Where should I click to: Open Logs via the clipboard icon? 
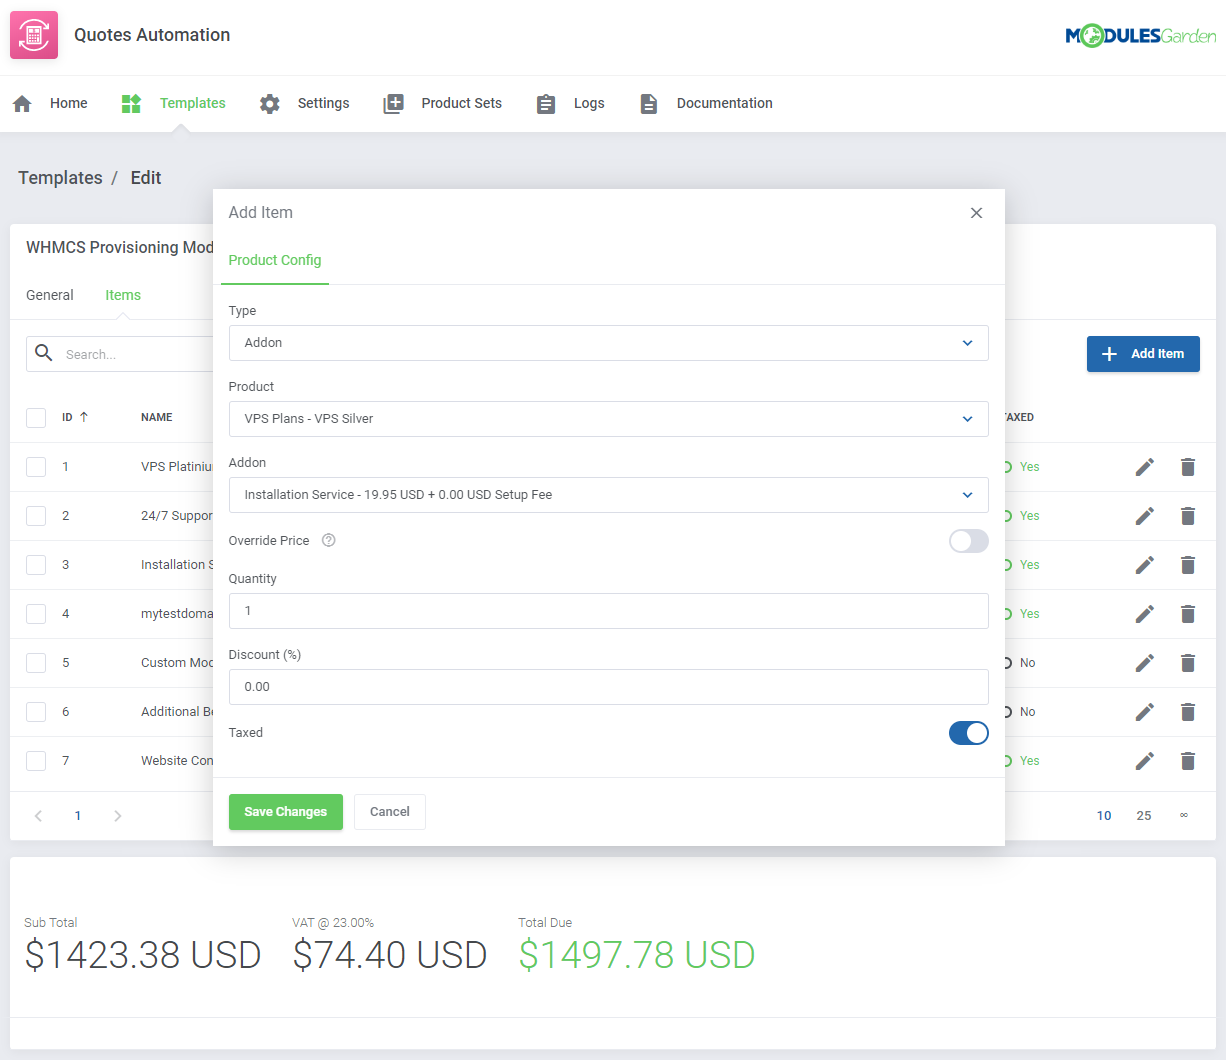point(545,102)
